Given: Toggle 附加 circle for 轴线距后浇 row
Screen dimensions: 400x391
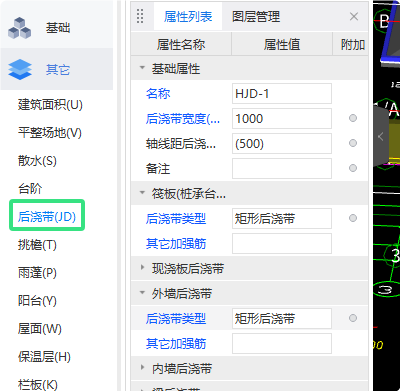Looking at the screenshot, I should (353, 143).
